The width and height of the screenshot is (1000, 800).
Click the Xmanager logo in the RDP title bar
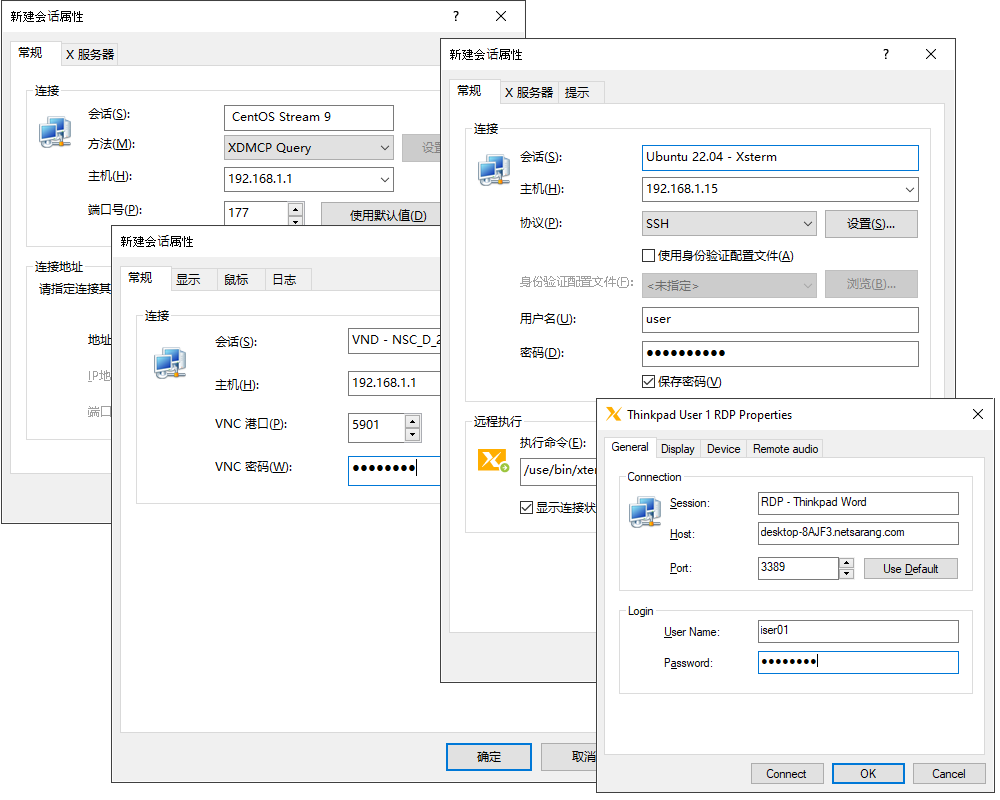pos(614,415)
